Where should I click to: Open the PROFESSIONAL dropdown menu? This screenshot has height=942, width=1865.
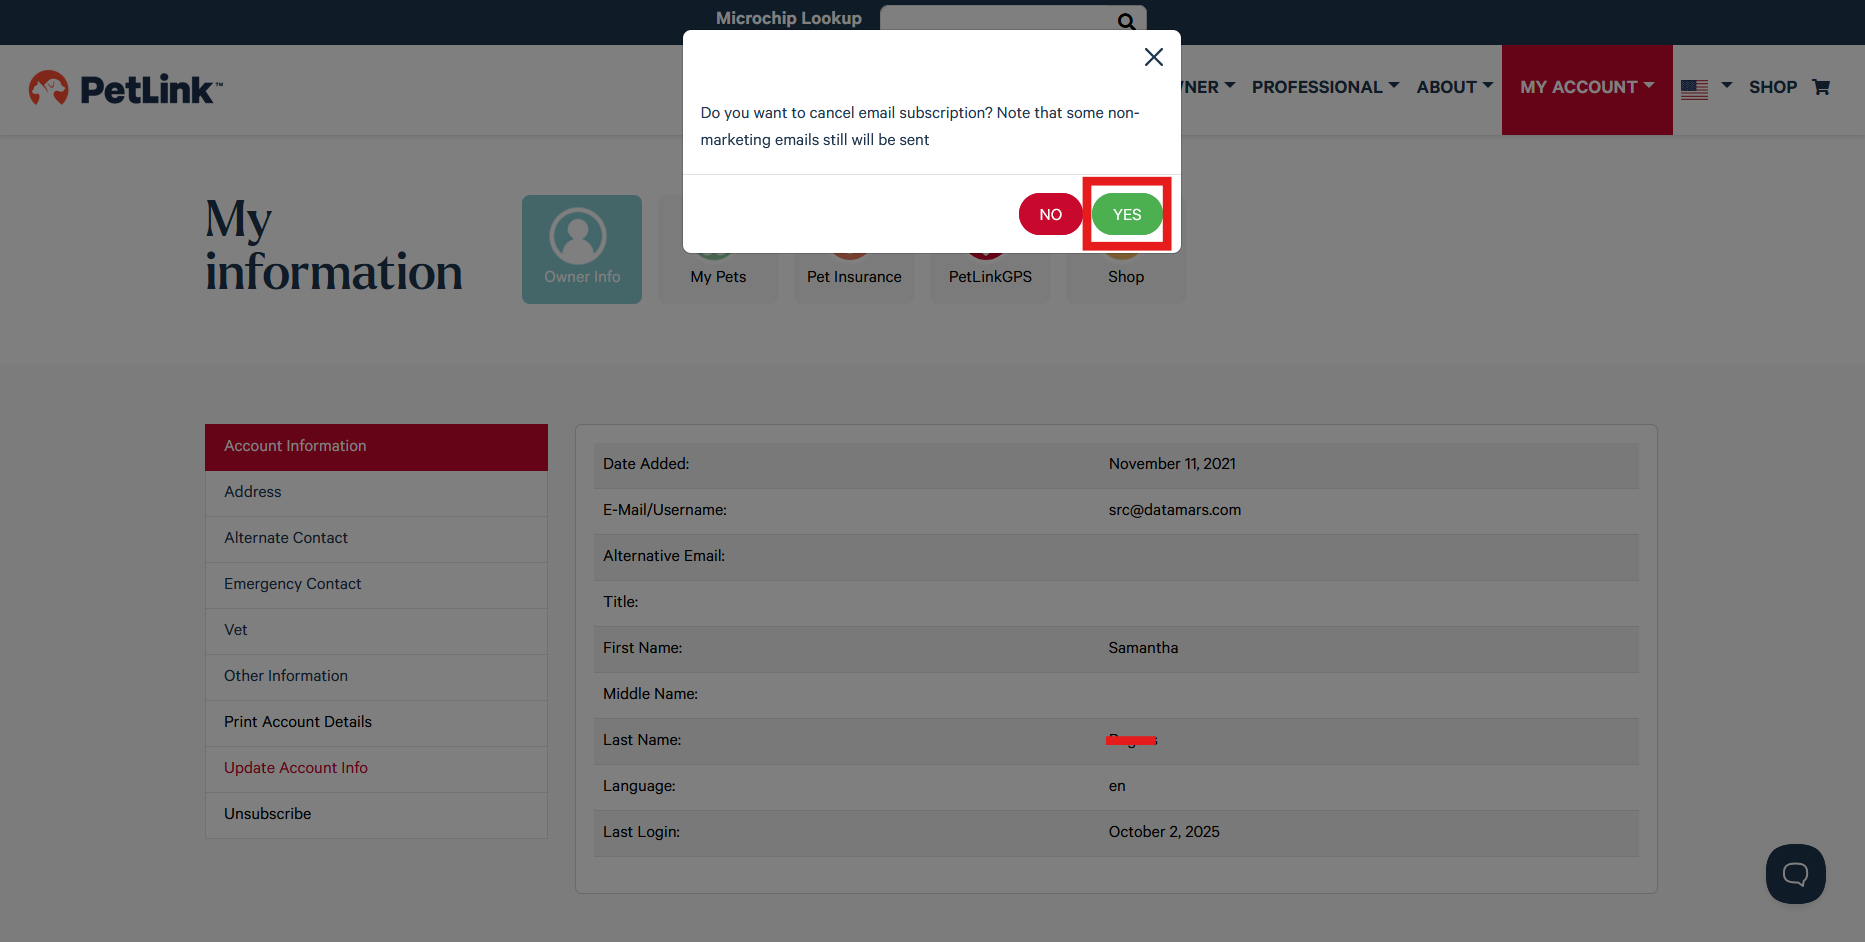click(1325, 87)
